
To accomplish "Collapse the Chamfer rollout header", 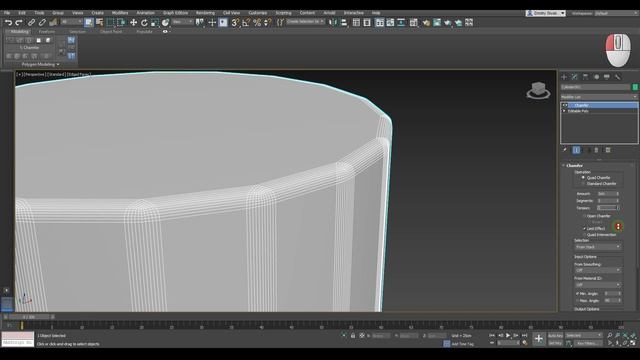I will pyautogui.click(x=575, y=165).
